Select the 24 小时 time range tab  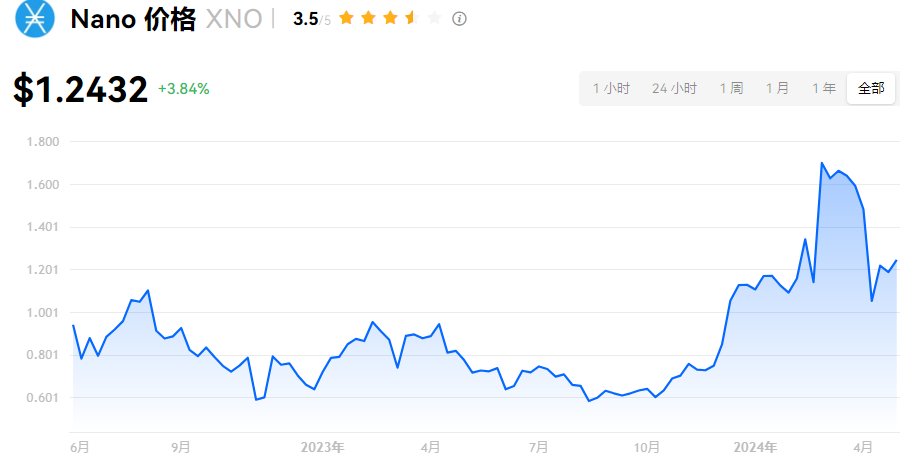click(x=674, y=88)
